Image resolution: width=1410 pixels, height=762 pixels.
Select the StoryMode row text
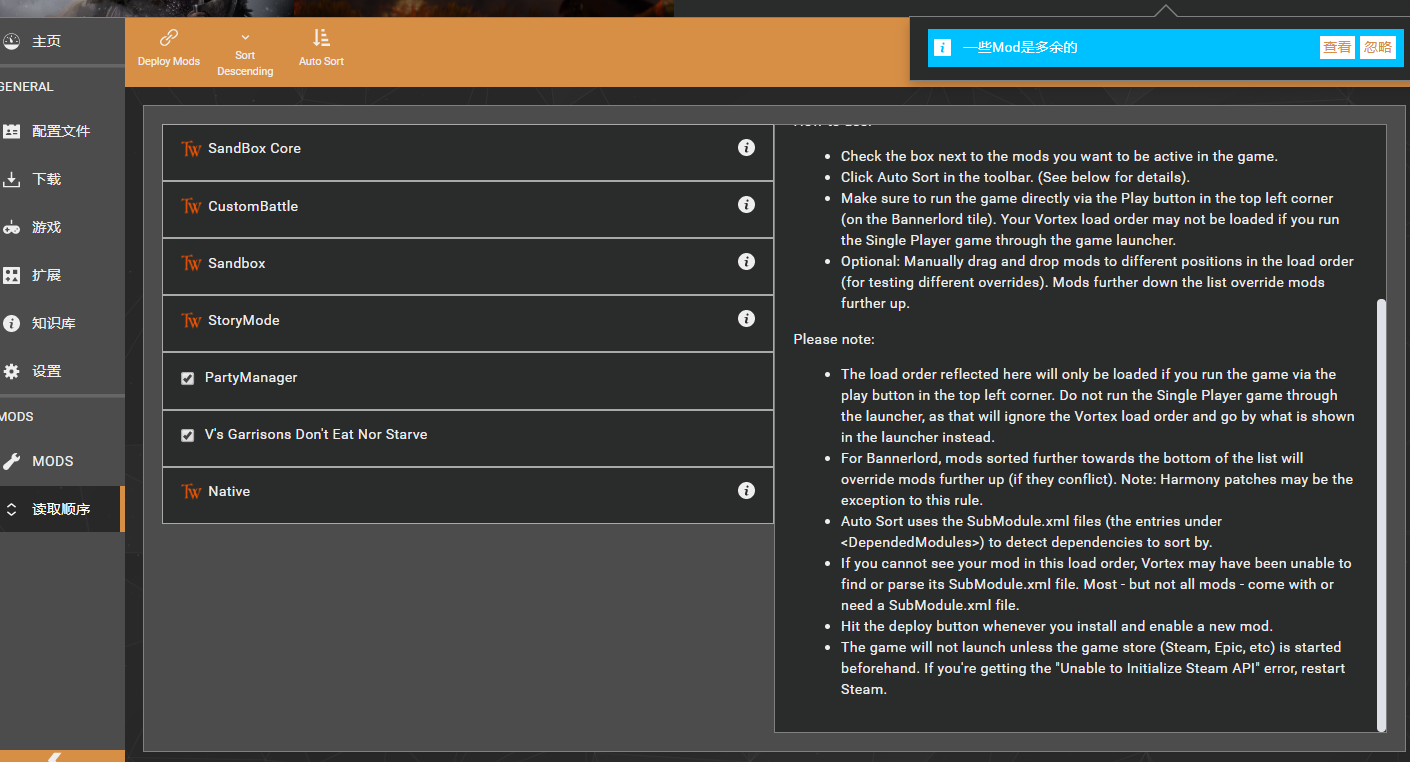point(244,320)
